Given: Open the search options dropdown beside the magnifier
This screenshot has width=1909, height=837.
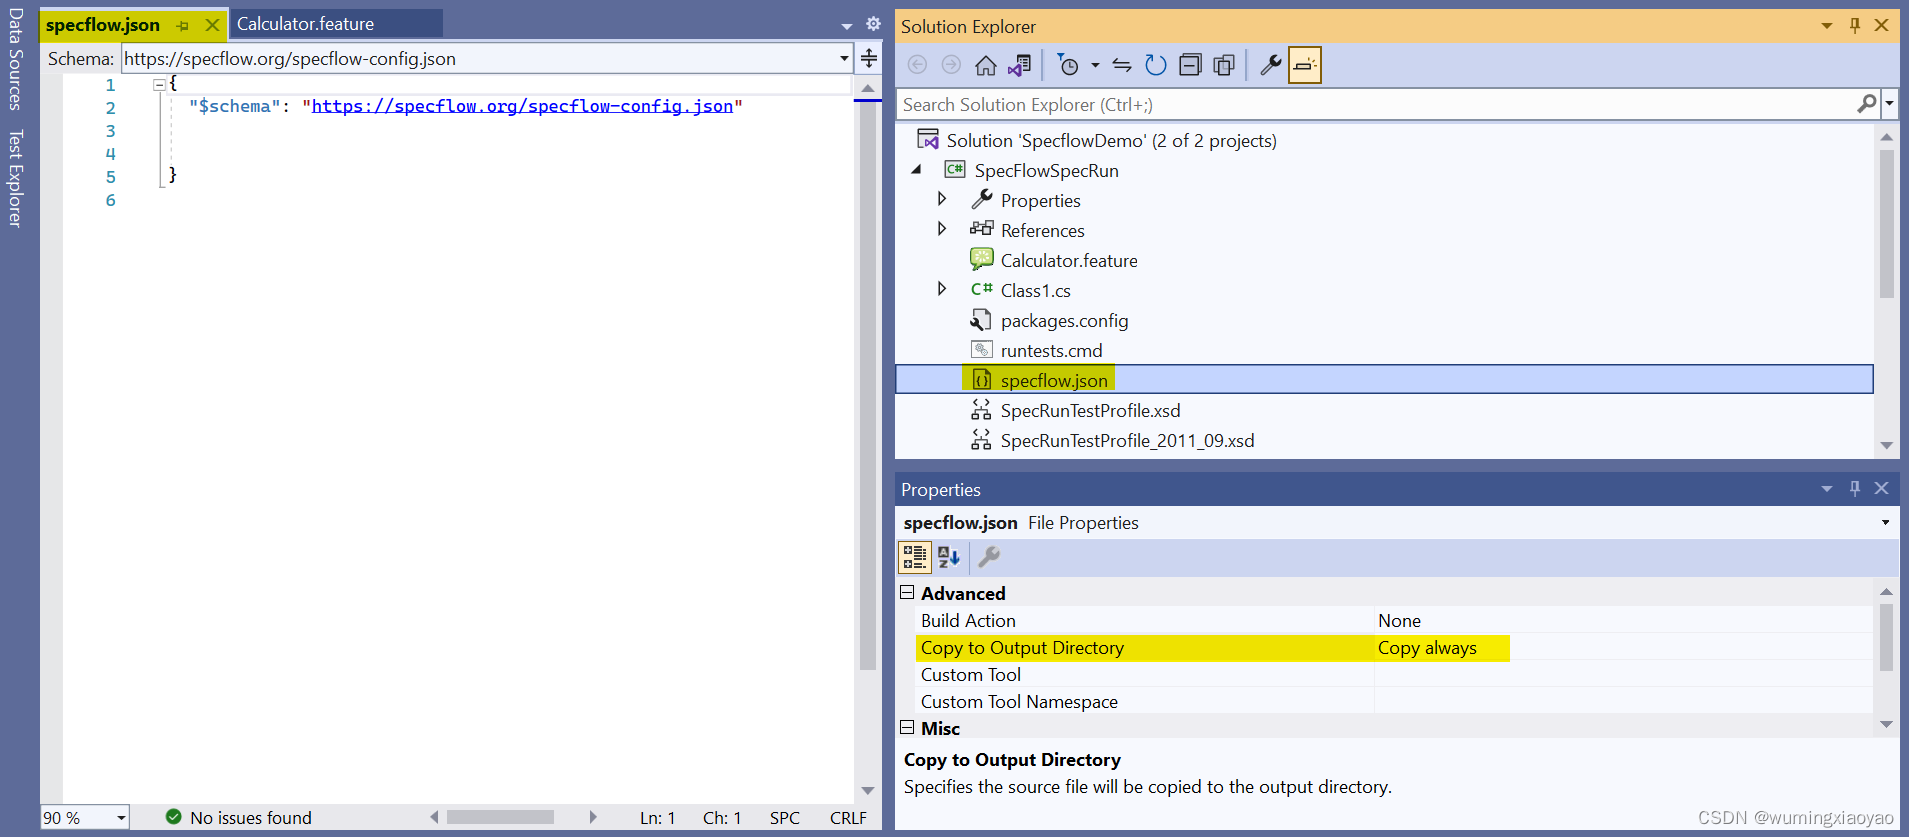Looking at the screenshot, I should [1889, 103].
